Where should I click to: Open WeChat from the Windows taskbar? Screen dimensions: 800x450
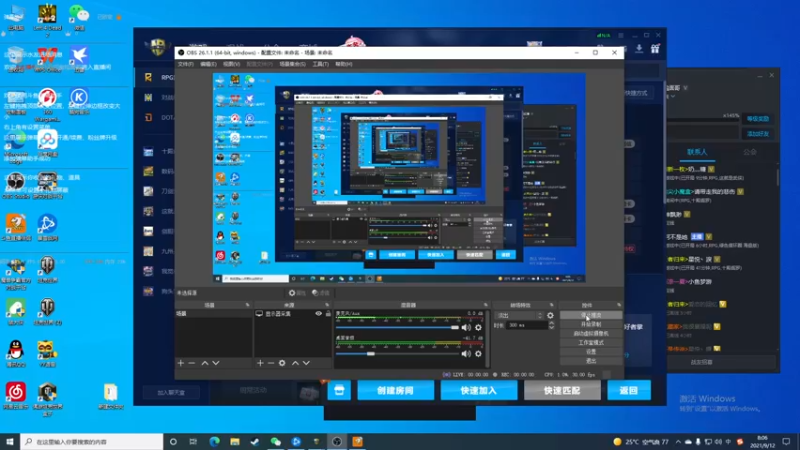276,442
